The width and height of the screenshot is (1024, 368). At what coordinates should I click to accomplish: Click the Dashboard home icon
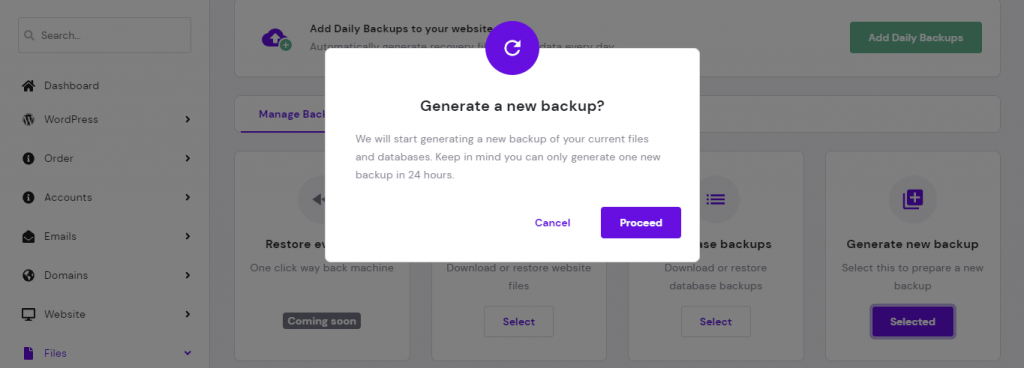(x=28, y=85)
